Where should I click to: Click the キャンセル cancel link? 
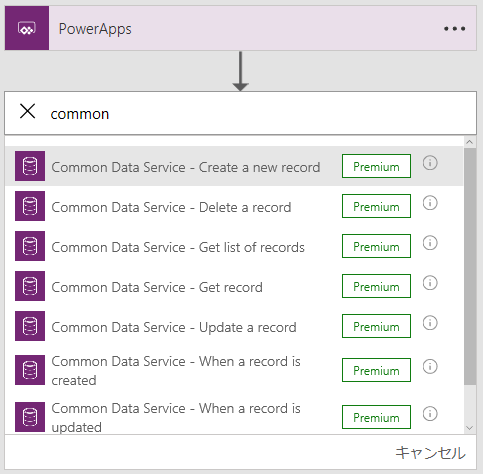tap(430, 453)
